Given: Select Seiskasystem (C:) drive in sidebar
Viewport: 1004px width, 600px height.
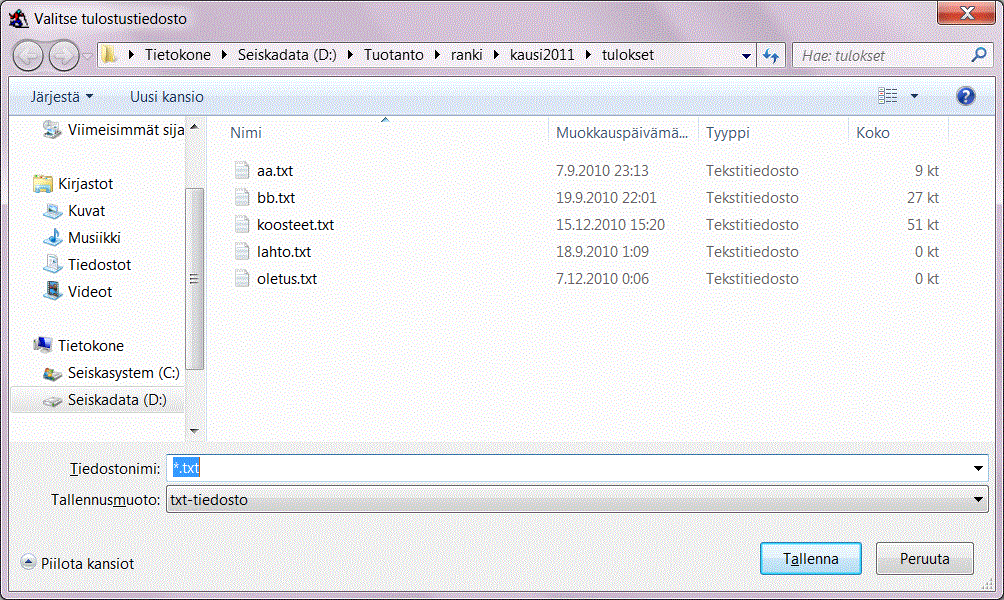Looking at the screenshot, I should (123, 373).
